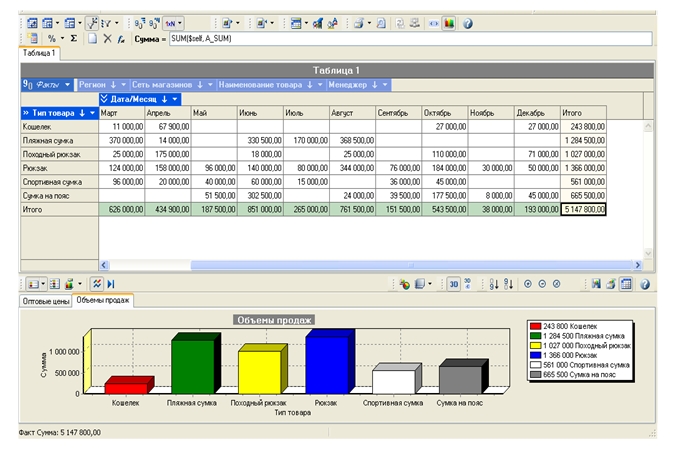Click the grand total cell 5 147 800,00
The width and height of the screenshot is (673, 449).
[583, 209]
